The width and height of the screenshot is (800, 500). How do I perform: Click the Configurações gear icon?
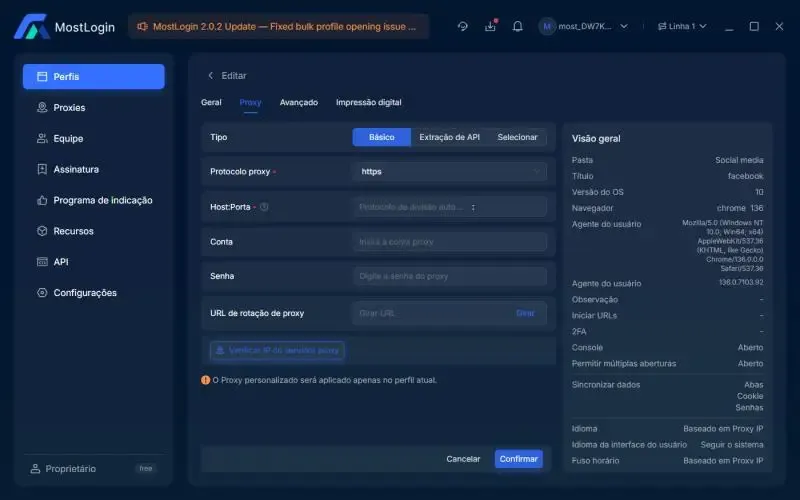(42, 292)
